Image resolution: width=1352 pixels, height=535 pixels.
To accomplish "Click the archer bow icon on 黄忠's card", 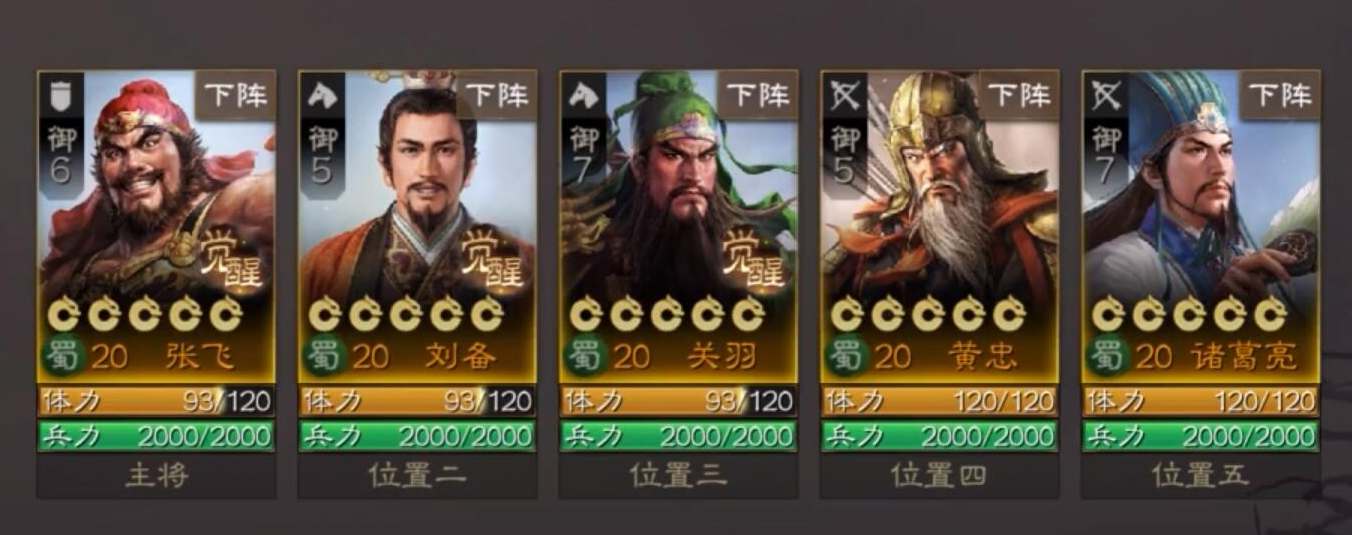I will (843, 96).
